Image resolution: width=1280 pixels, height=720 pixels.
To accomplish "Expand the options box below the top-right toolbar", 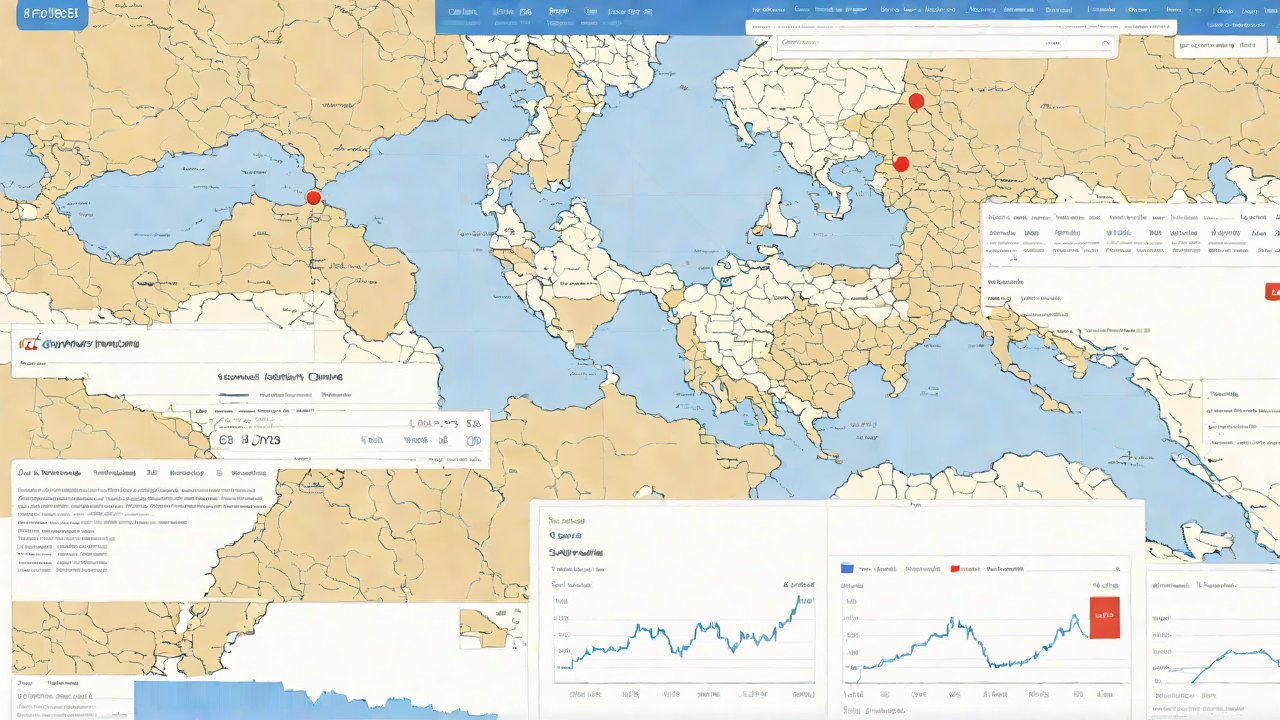I will coord(1218,45).
